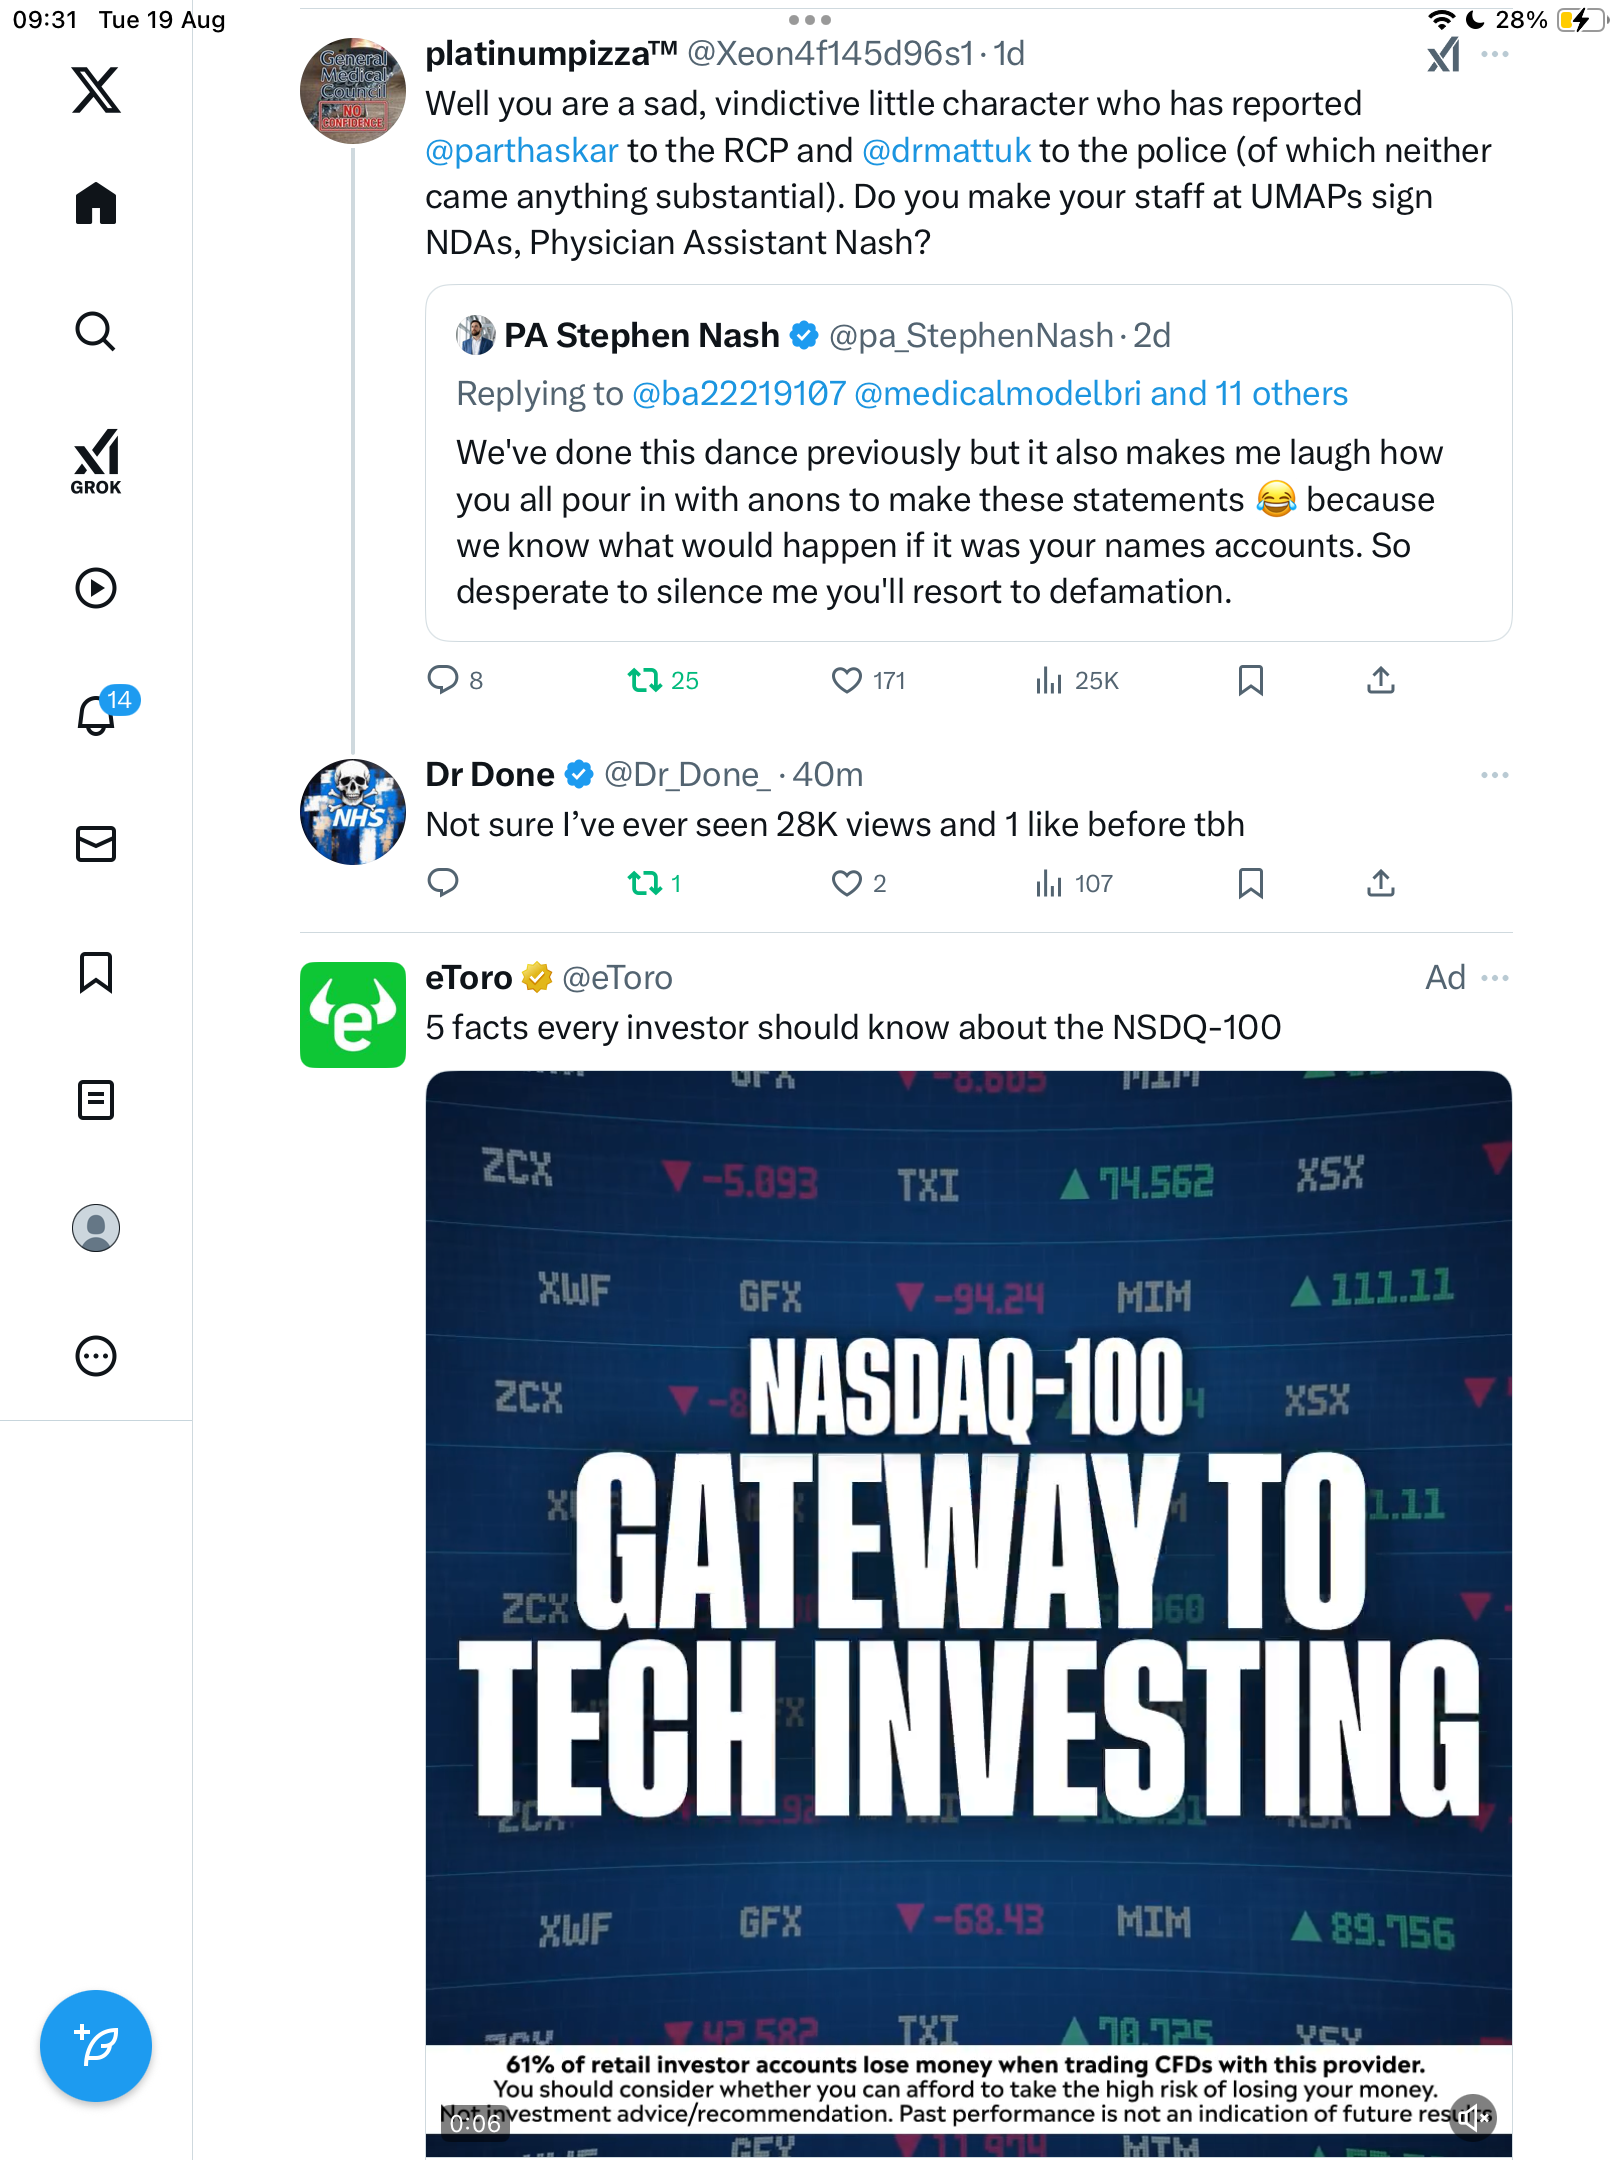
Task: Open the Search page
Action: pyautogui.click(x=96, y=331)
